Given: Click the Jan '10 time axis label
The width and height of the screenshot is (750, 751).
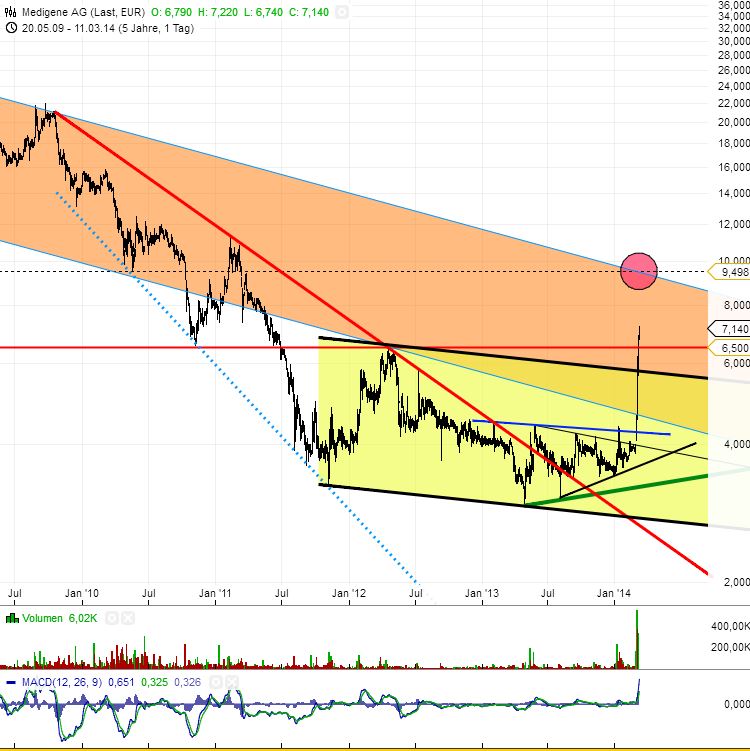Looking at the screenshot, I should point(82,593).
